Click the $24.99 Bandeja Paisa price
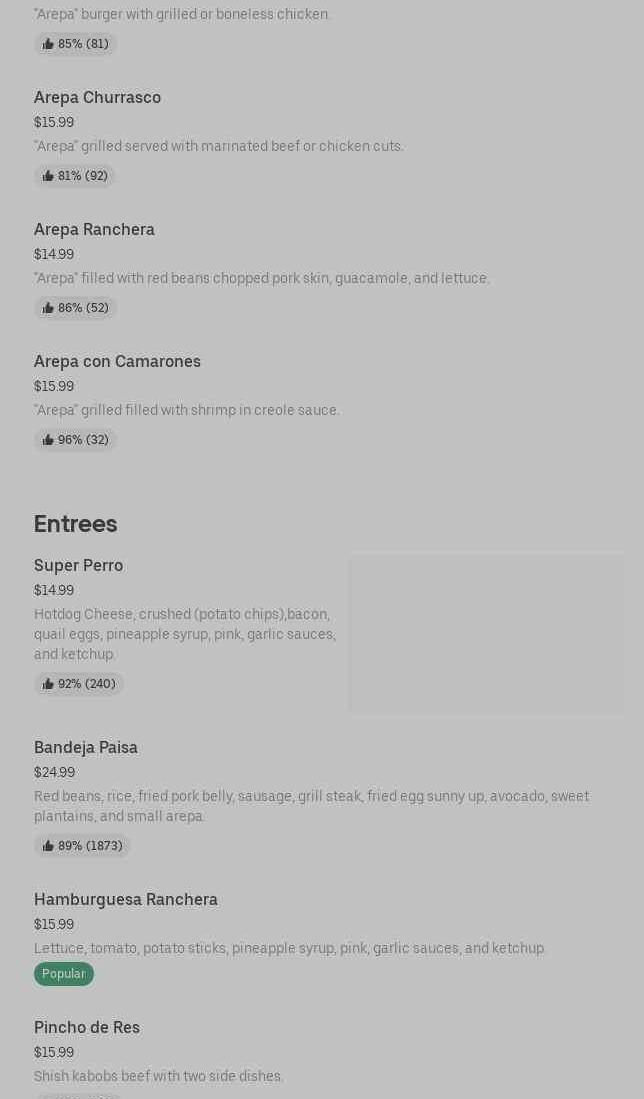644x1099 pixels. tap(54, 772)
